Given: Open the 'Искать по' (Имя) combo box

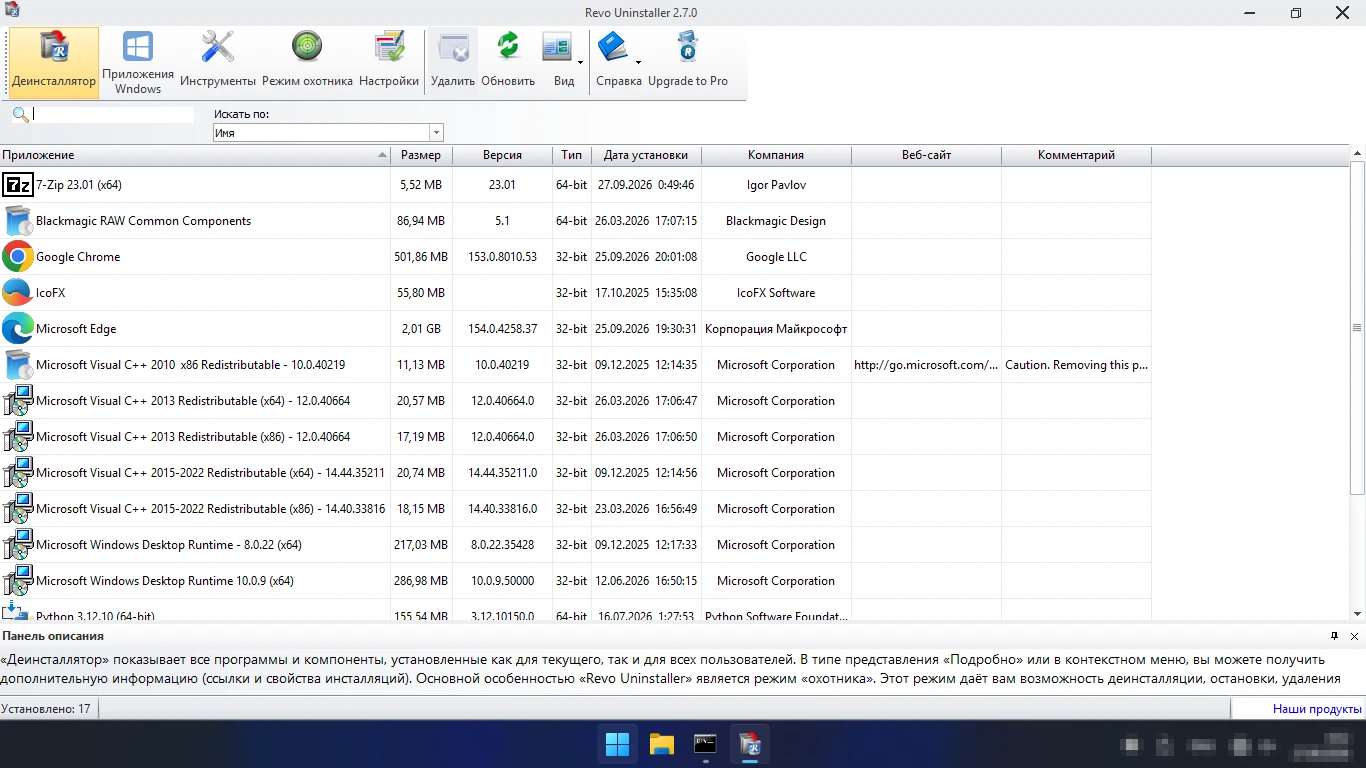Looking at the screenshot, I should [x=328, y=133].
